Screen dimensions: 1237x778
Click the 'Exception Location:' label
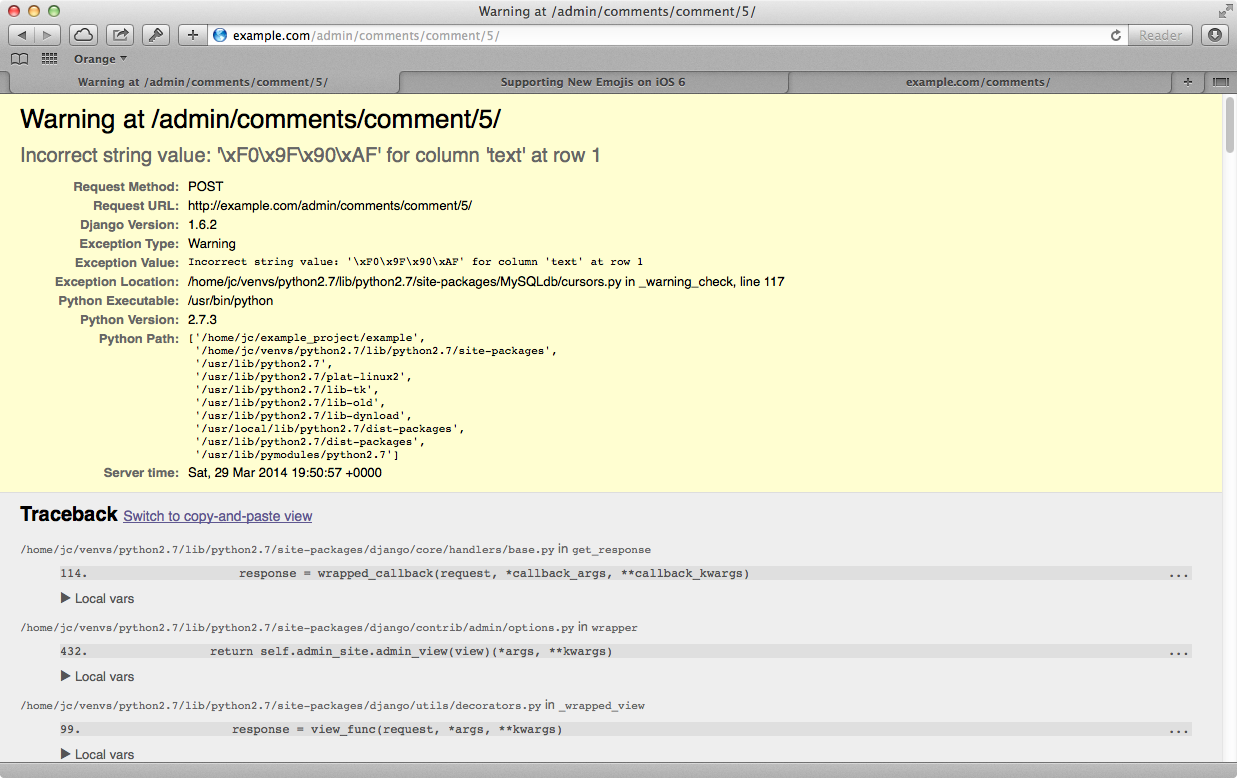pos(117,282)
